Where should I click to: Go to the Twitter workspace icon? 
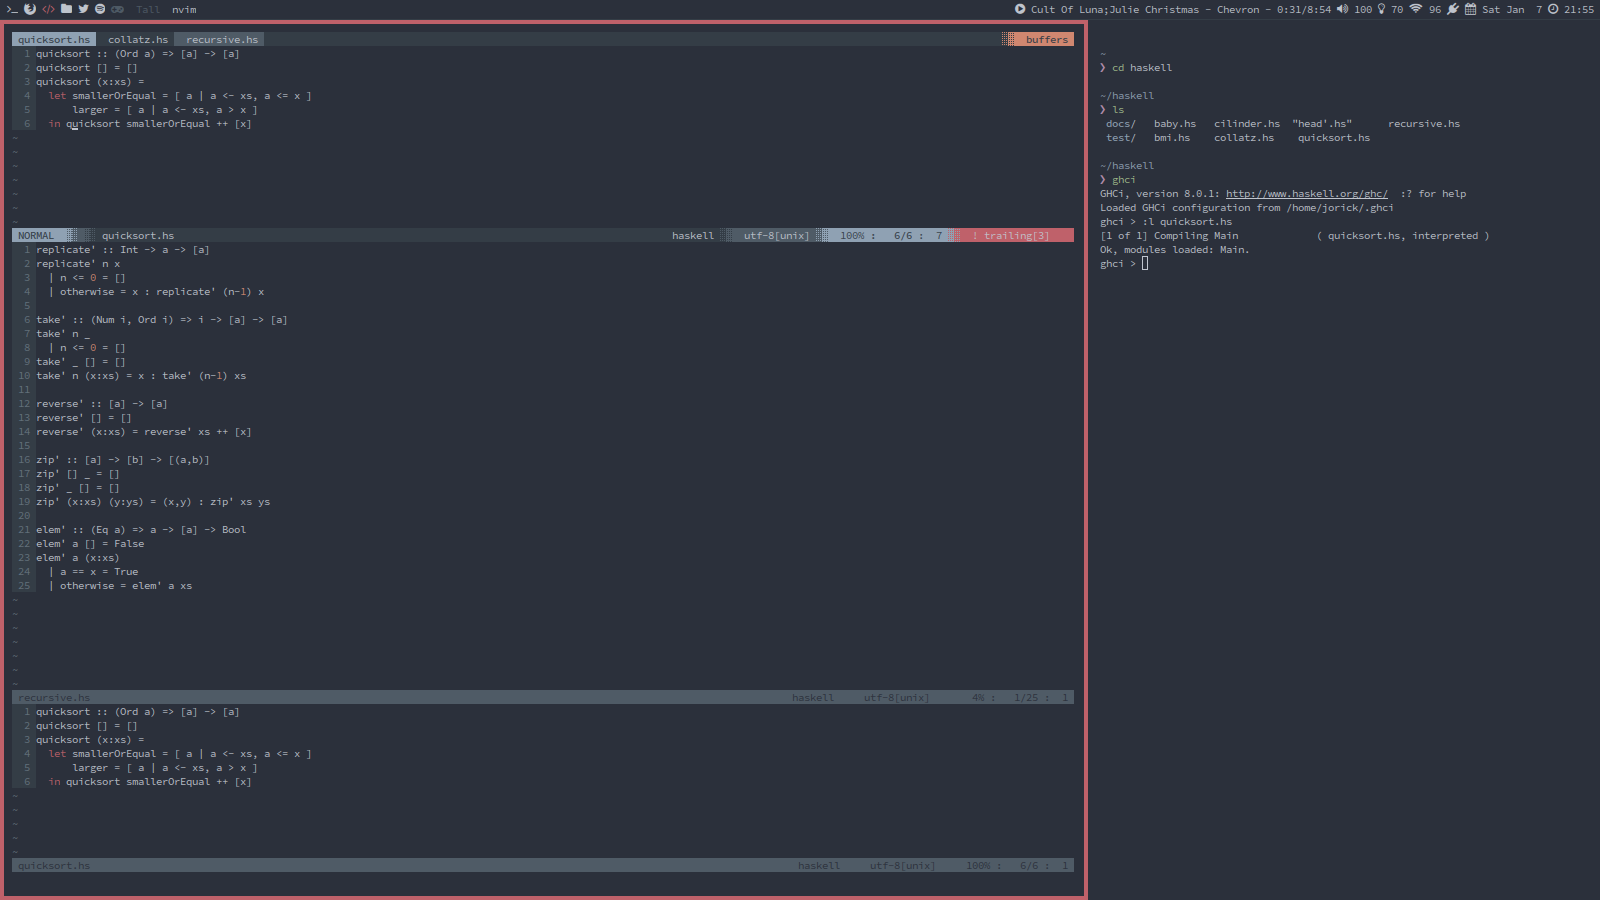pos(83,9)
